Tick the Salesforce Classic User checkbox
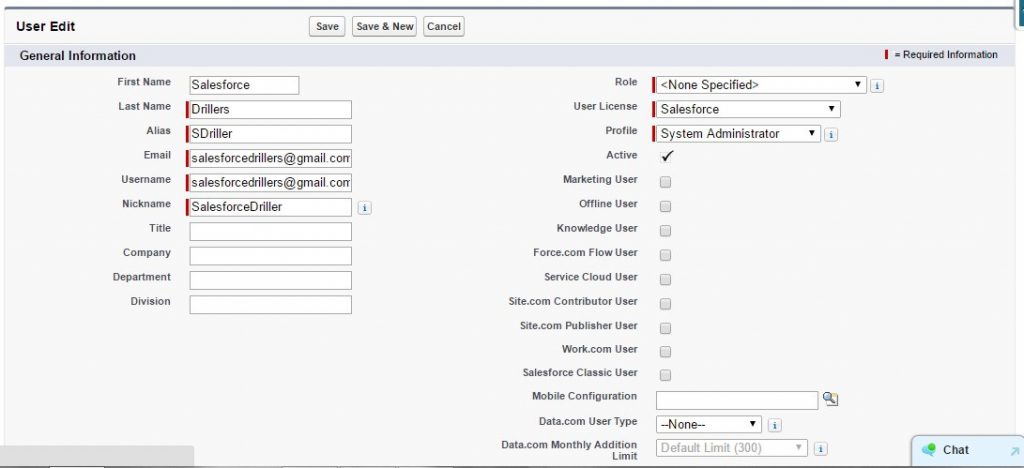 point(665,375)
